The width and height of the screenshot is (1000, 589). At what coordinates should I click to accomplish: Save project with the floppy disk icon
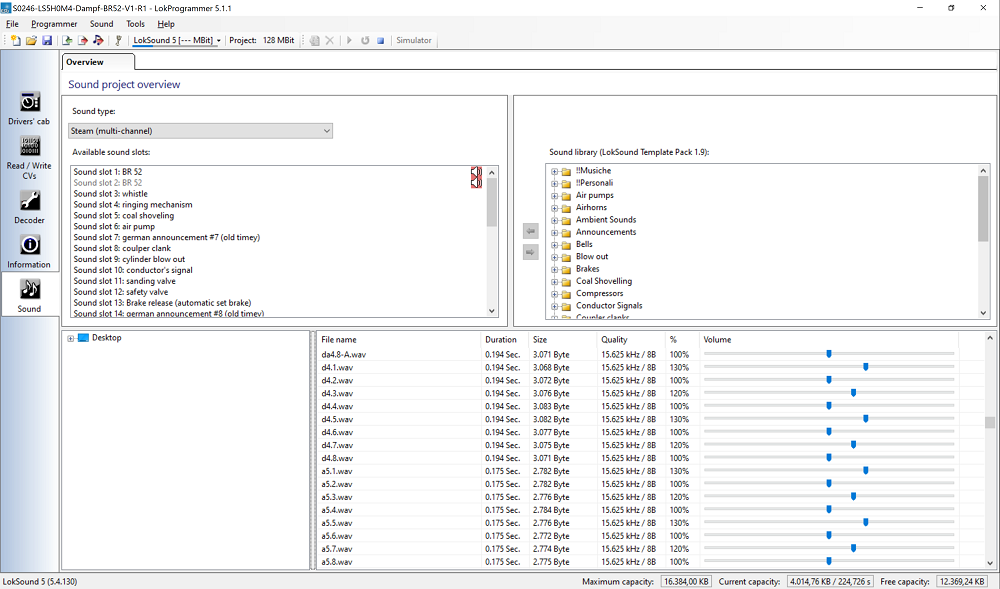[x=46, y=41]
